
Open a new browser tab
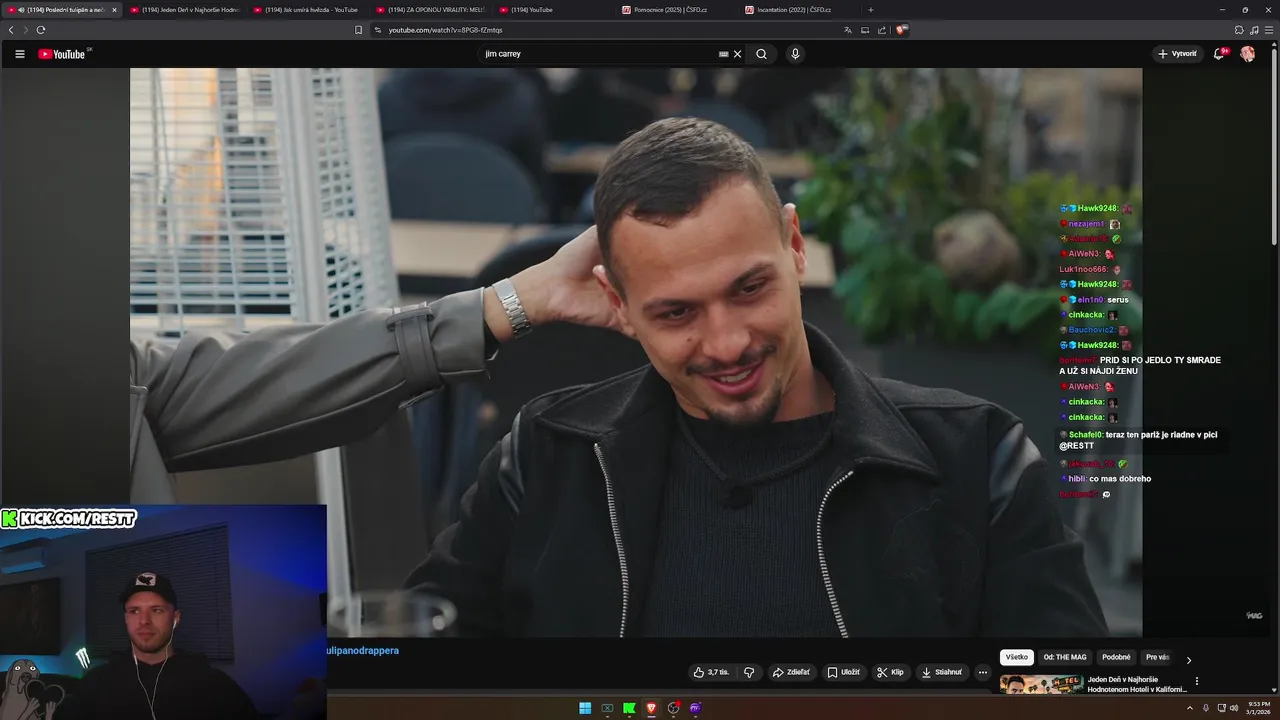coord(870,10)
